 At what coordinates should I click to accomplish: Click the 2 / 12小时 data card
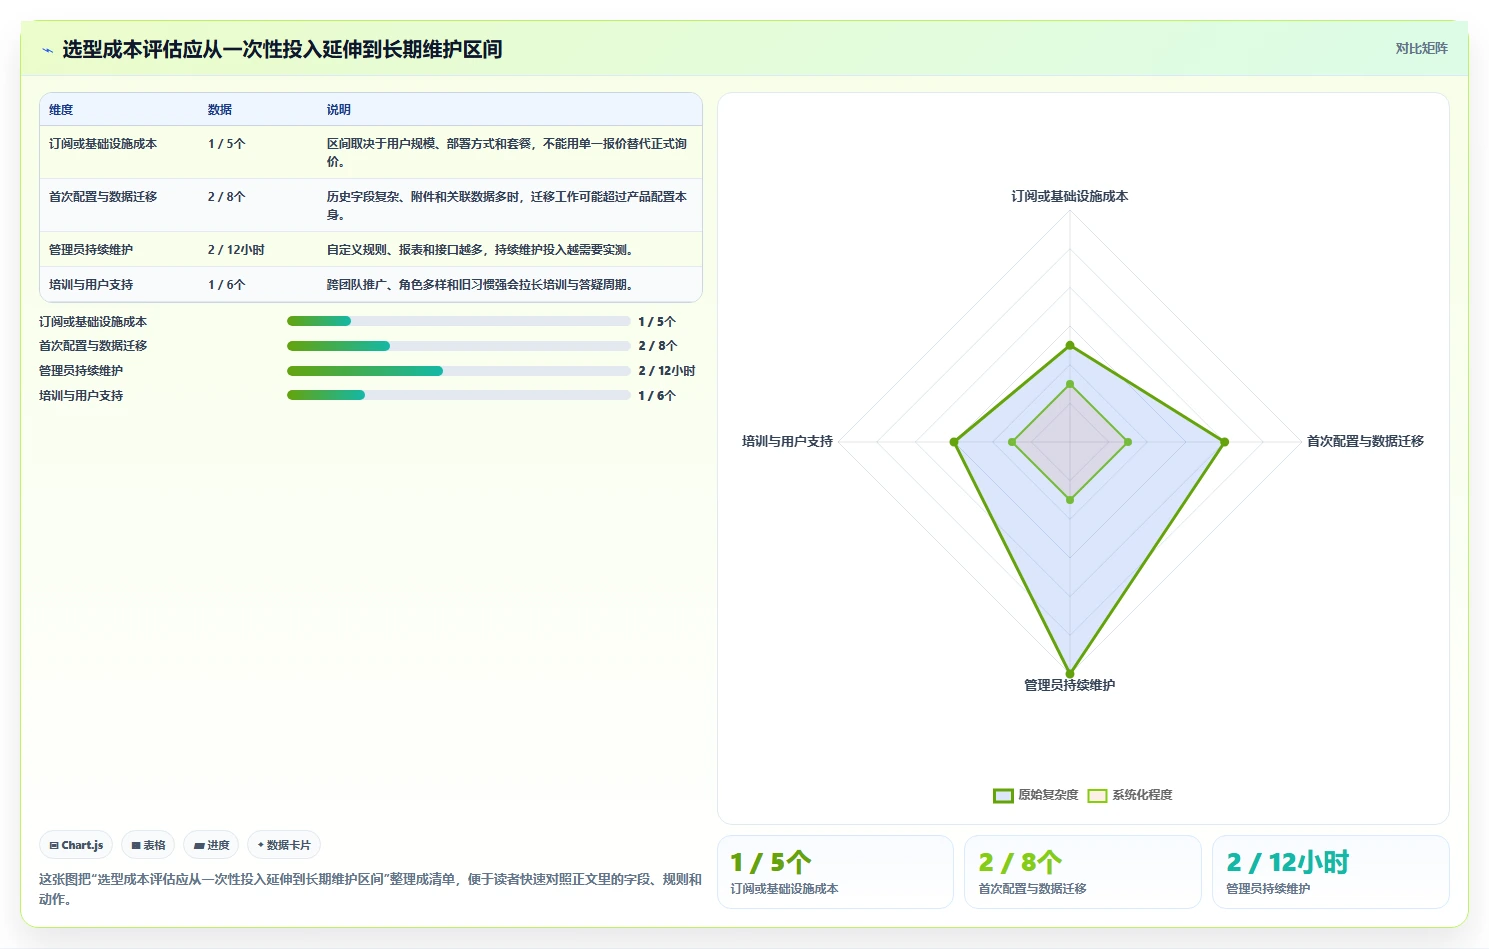[x=1331, y=872]
